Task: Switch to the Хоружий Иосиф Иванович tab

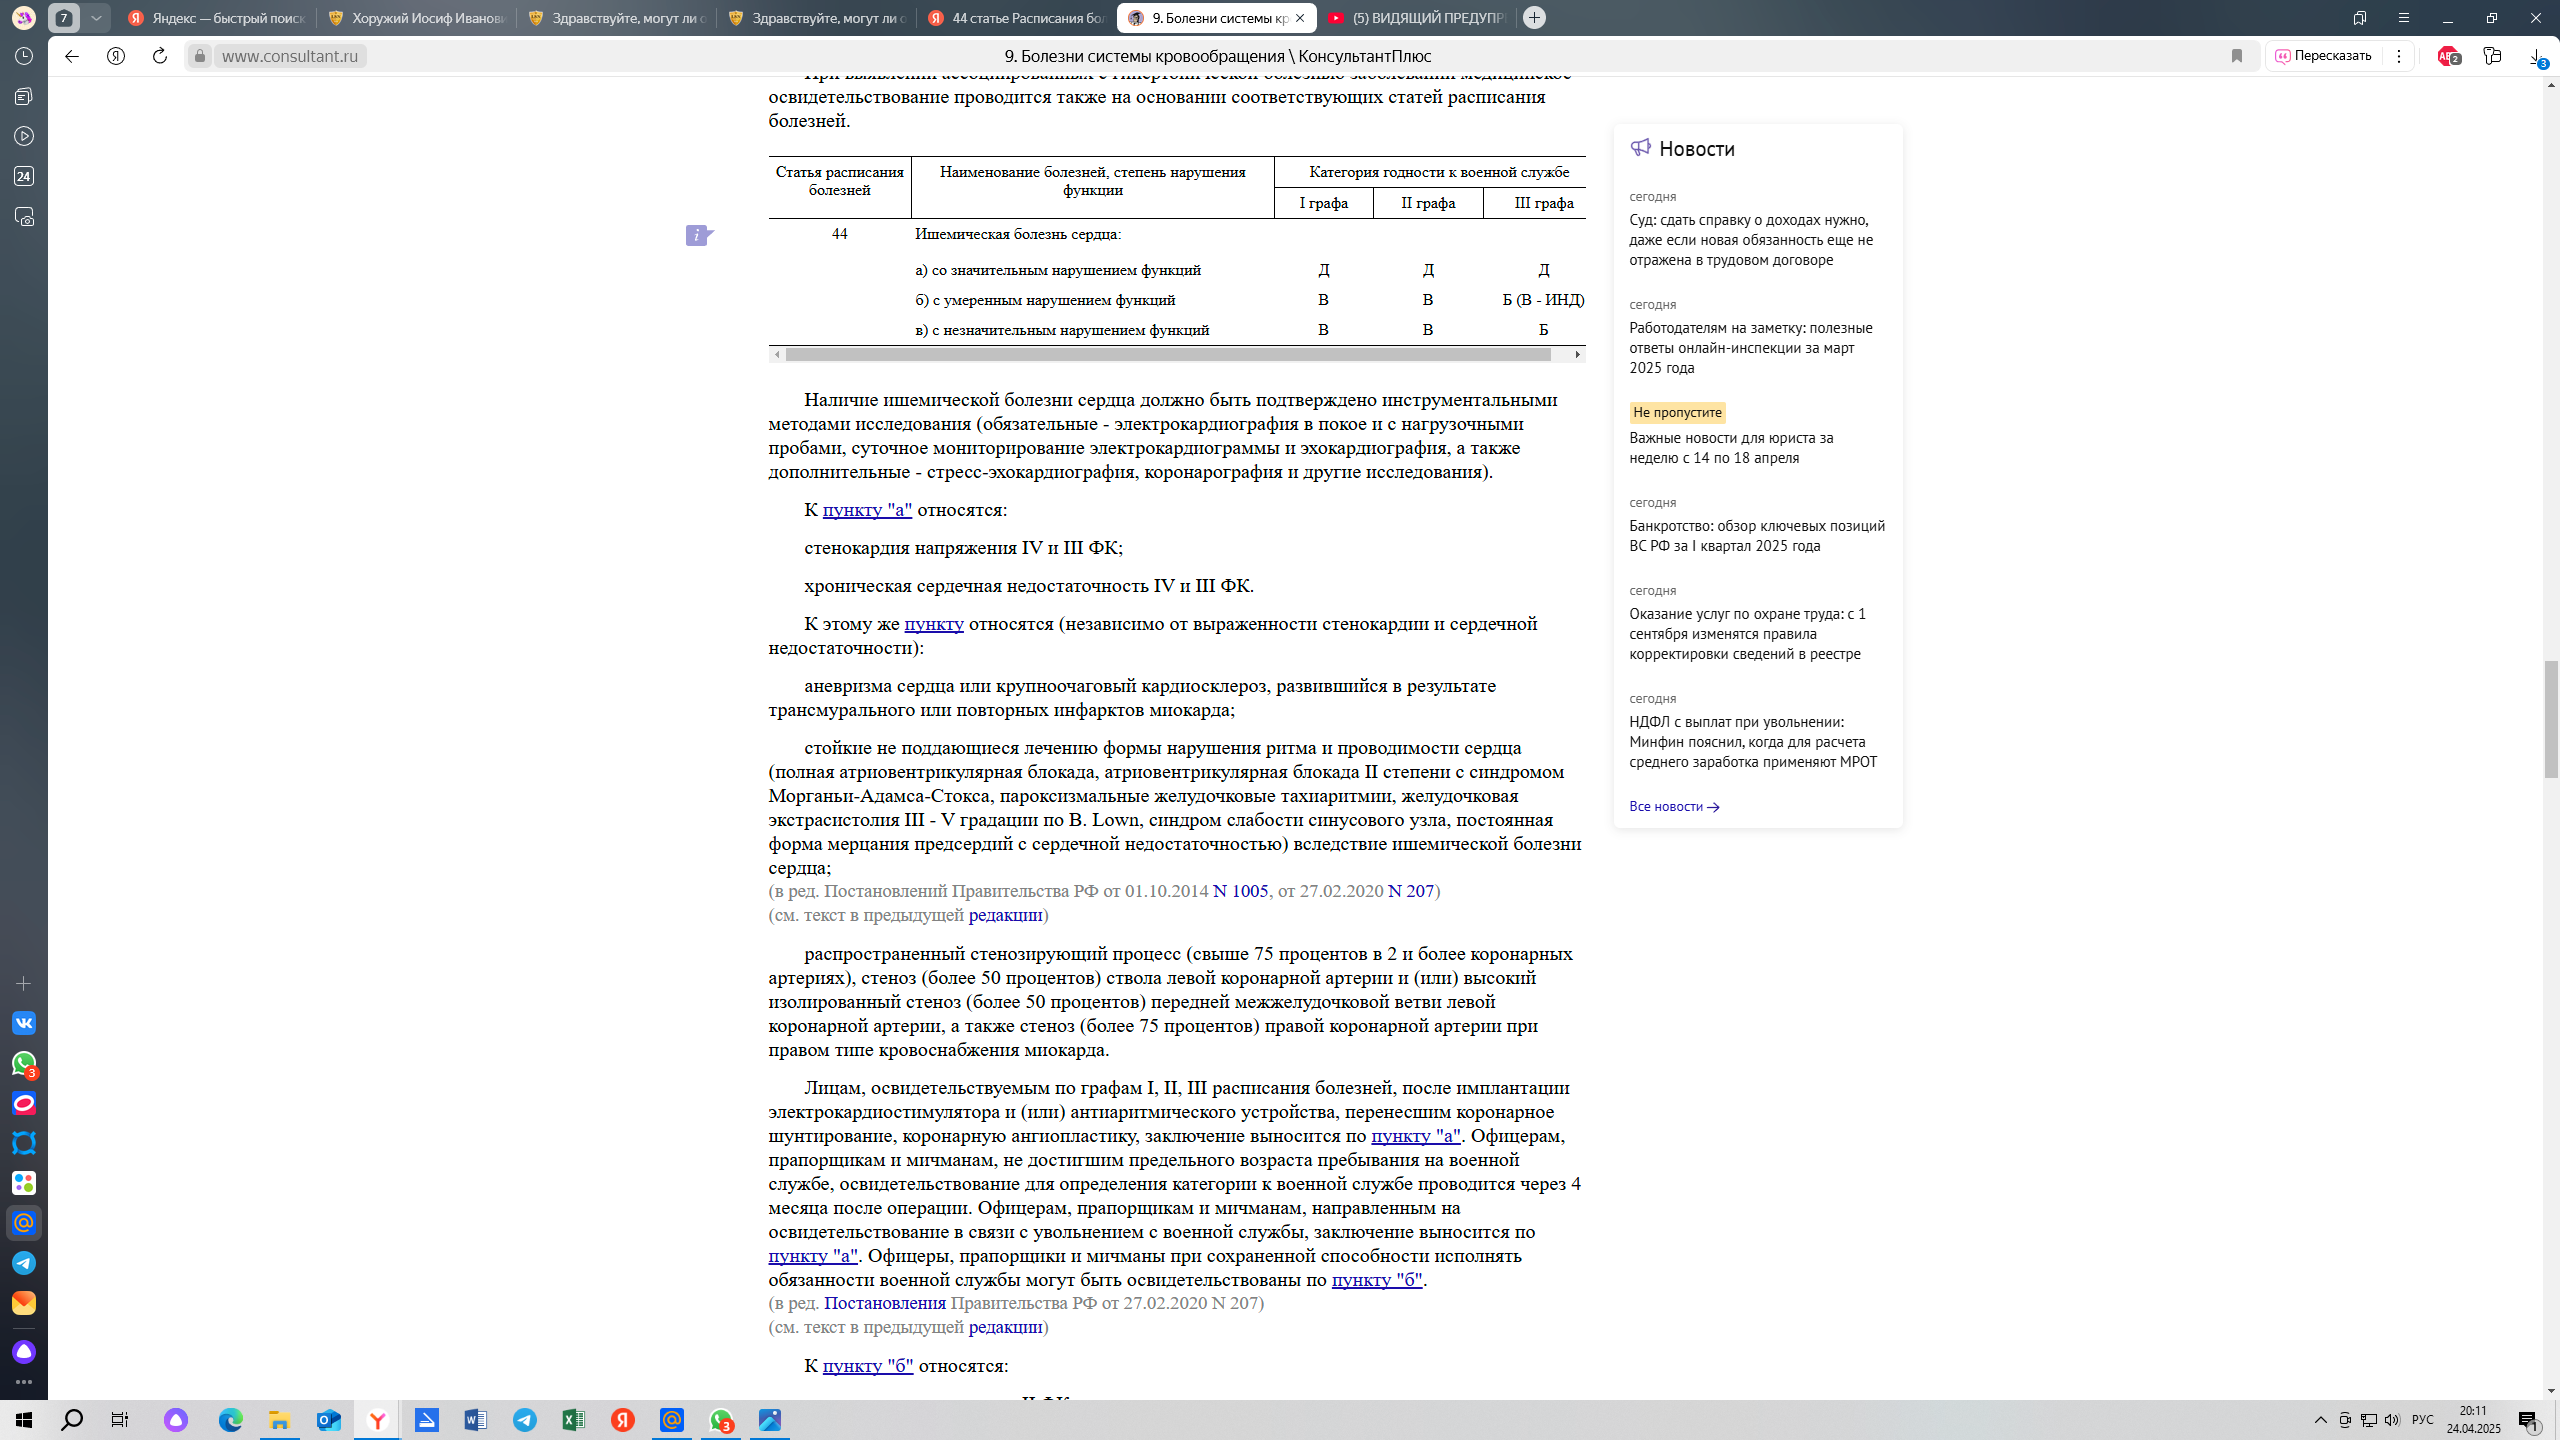Action: [x=416, y=18]
